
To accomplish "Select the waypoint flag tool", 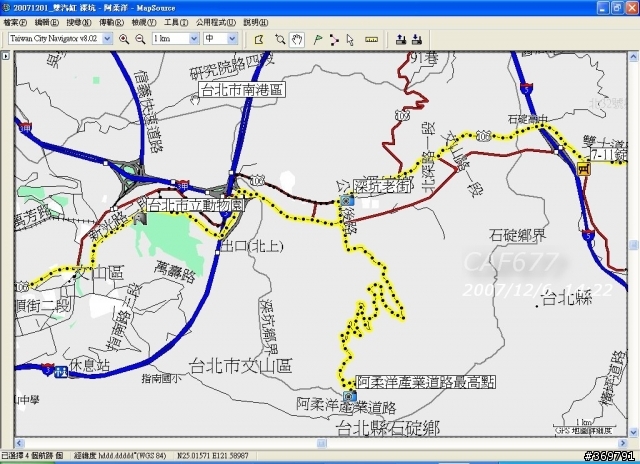I will tap(318, 40).
